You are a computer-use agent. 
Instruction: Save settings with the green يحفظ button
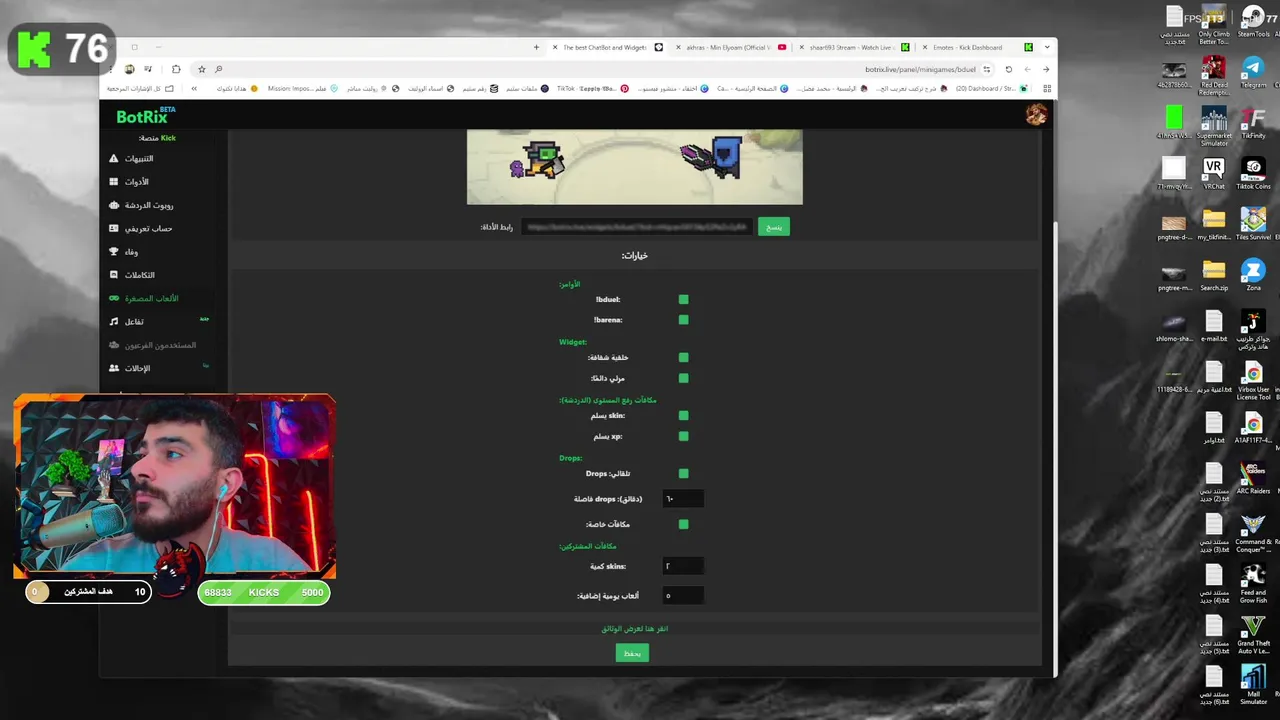click(632, 653)
